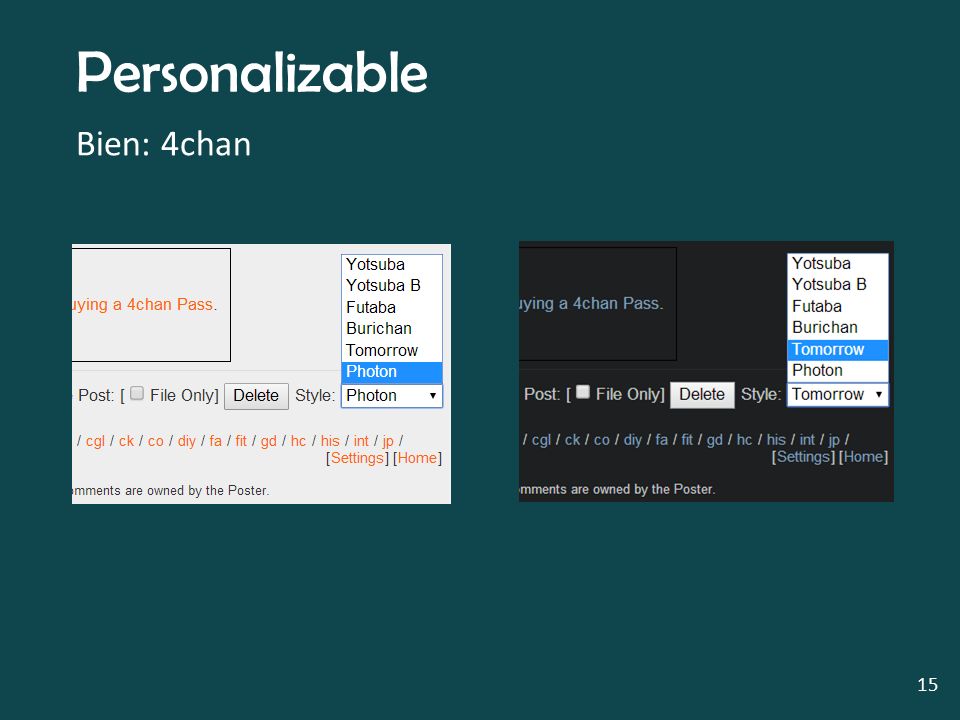The width and height of the screenshot is (960, 720).
Task: Tick File Only checkbox in dark theme screenshot
Action: click(x=583, y=392)
